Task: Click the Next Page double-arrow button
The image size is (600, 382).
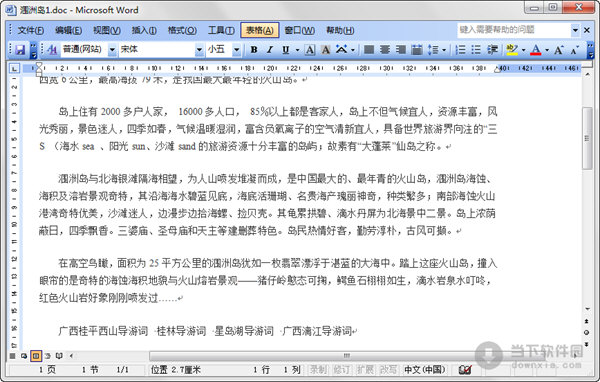Action: click(587, 344)
